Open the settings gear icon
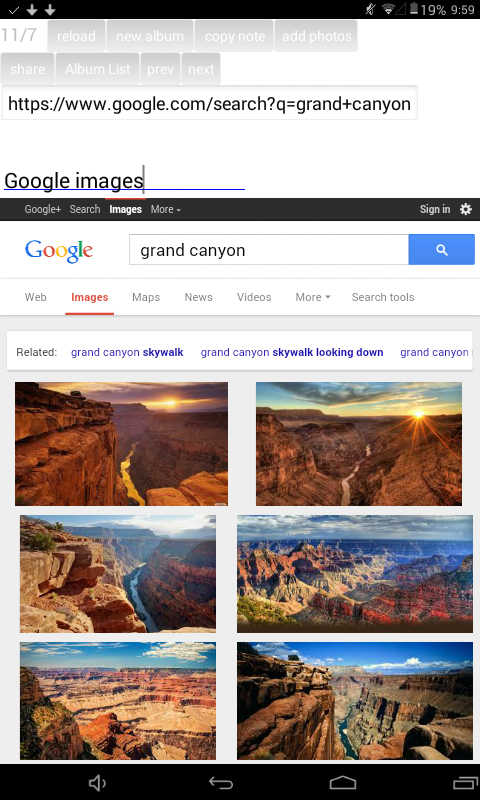 [466, 209]
